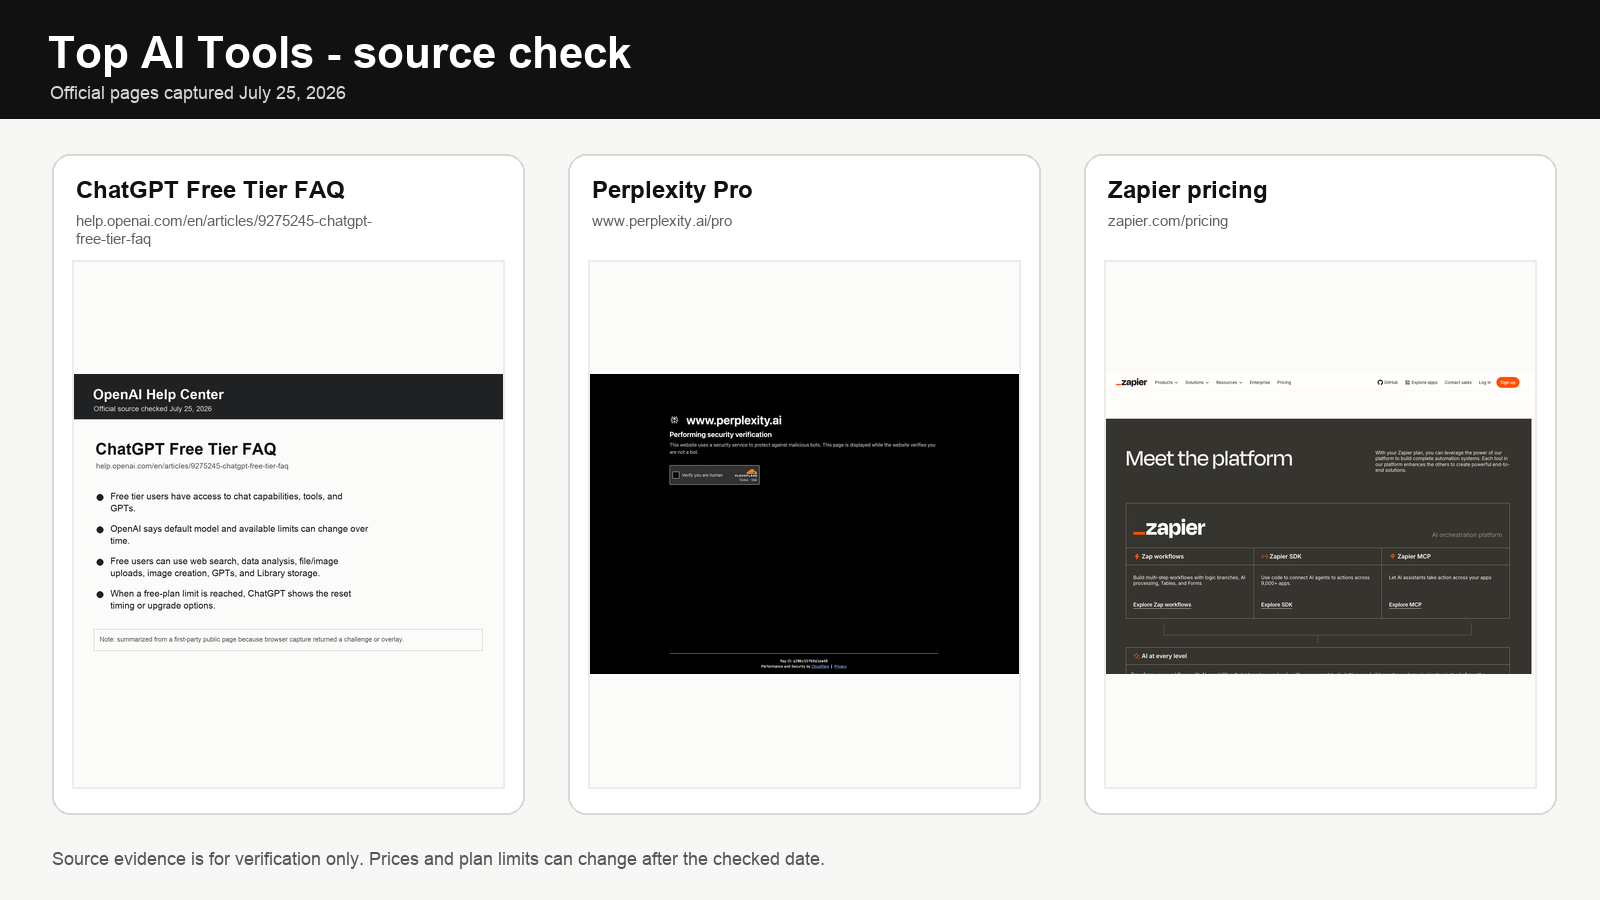Click 'Performing security verification' text

[x=721, y=435]
